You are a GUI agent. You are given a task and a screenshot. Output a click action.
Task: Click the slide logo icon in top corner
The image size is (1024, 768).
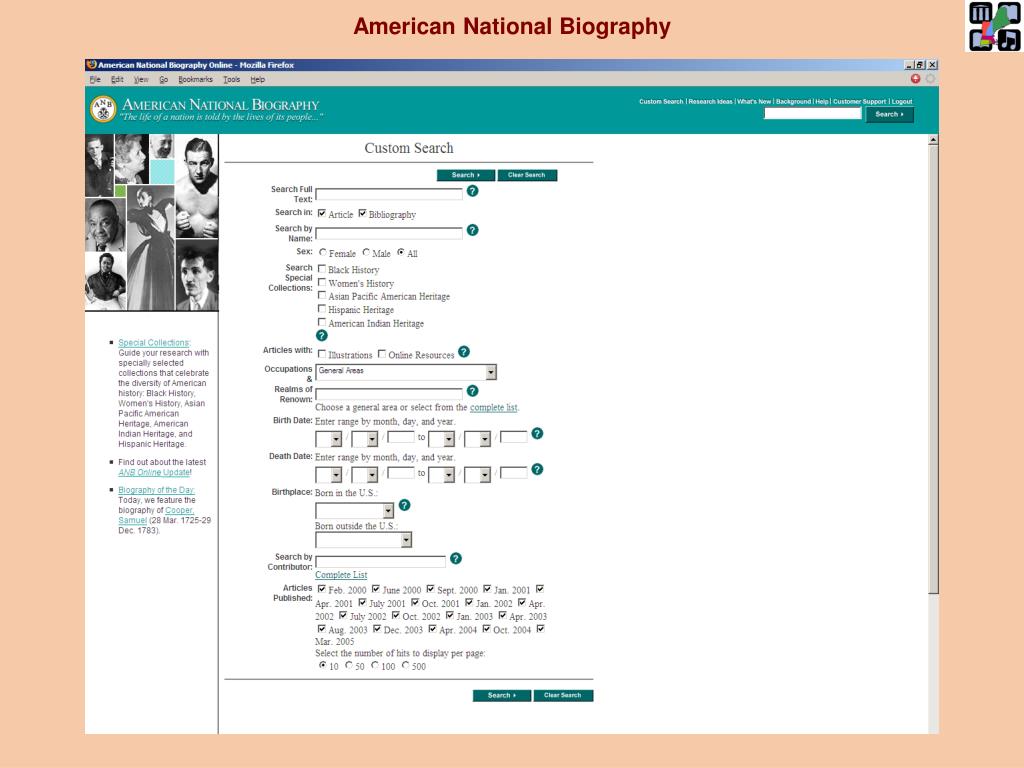pyautogui.click(x=993, y=26)
